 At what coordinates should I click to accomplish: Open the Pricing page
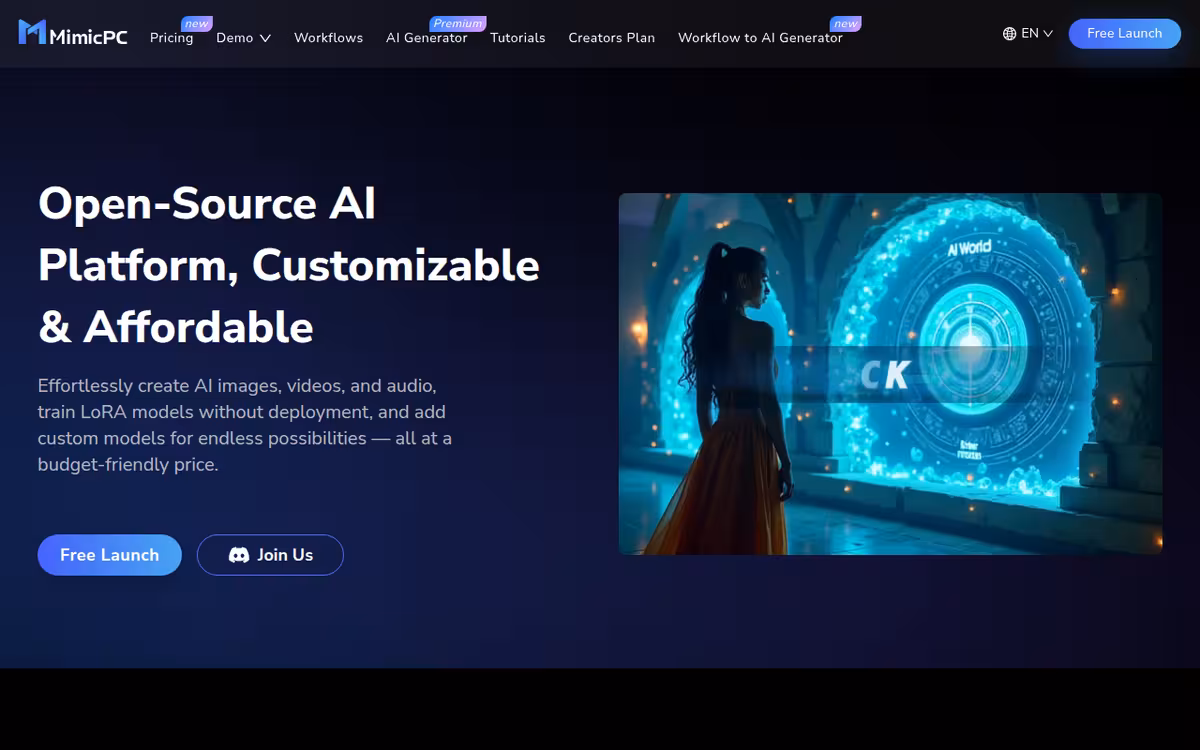click(x=171, y=37)
